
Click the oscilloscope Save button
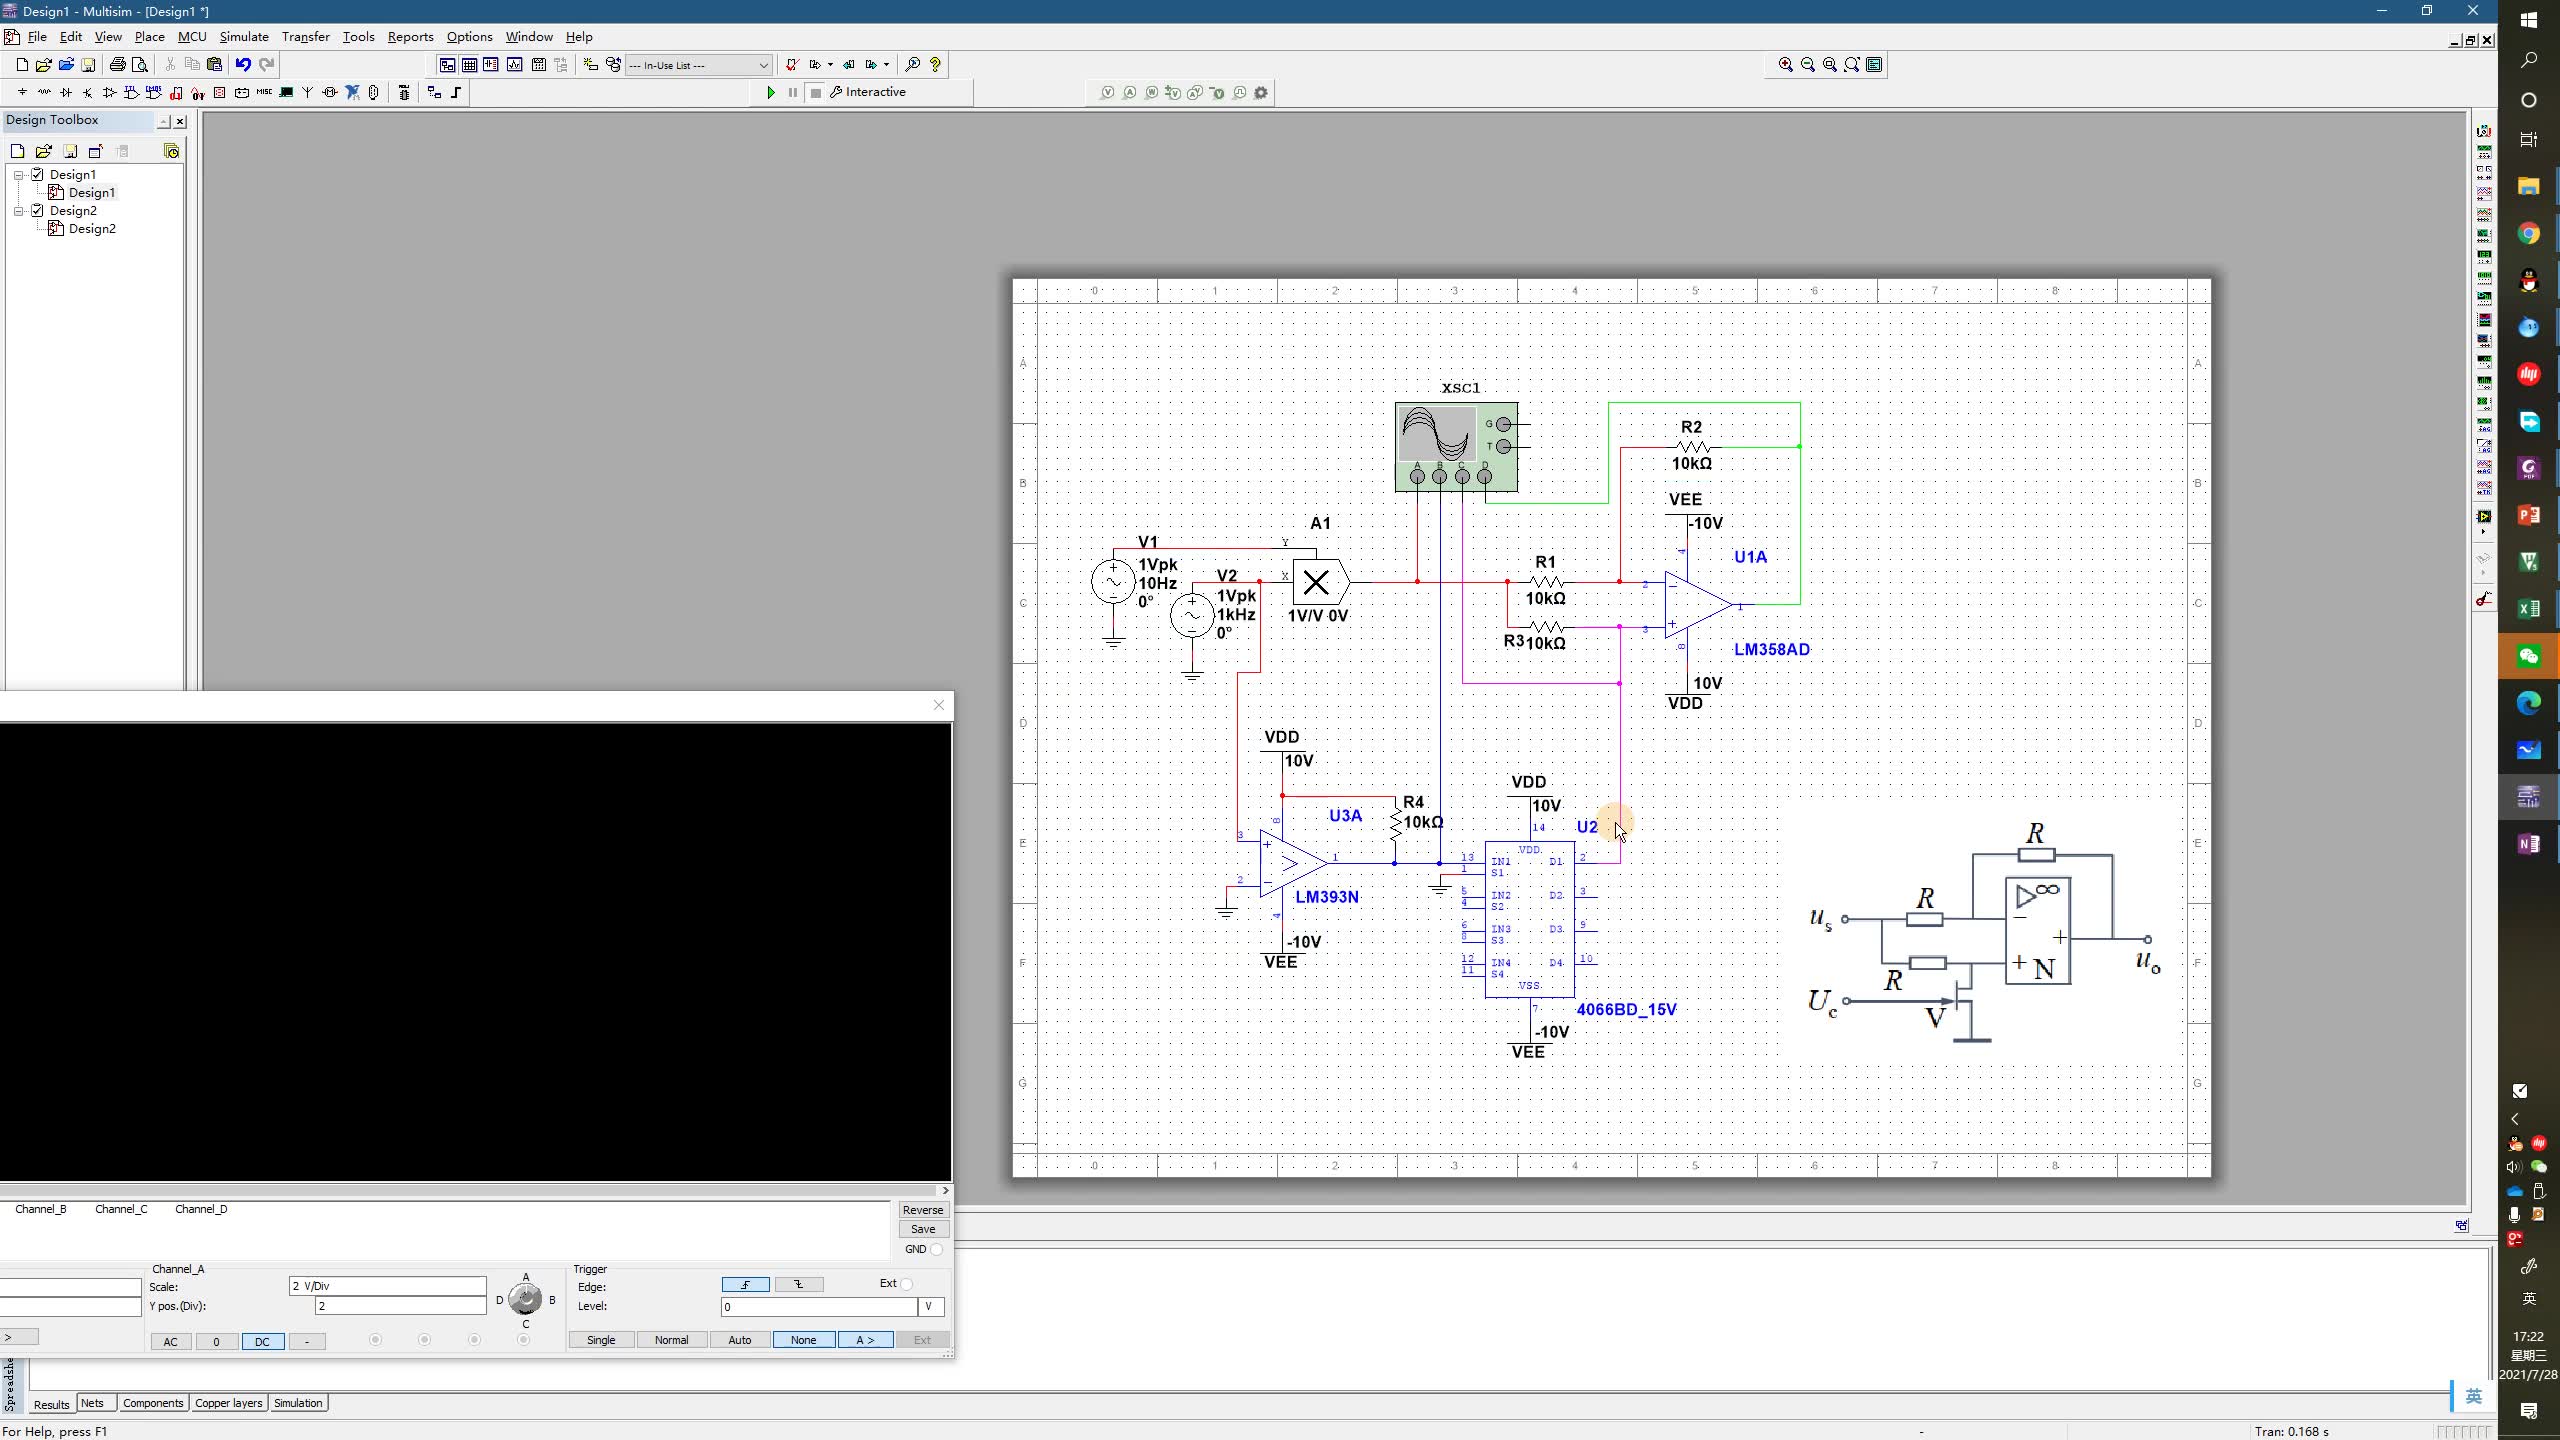point(923,1230)
